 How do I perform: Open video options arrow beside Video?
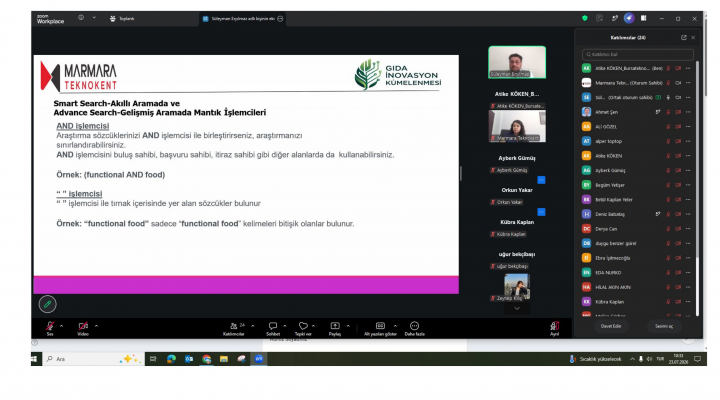click(x=96, y=326)
